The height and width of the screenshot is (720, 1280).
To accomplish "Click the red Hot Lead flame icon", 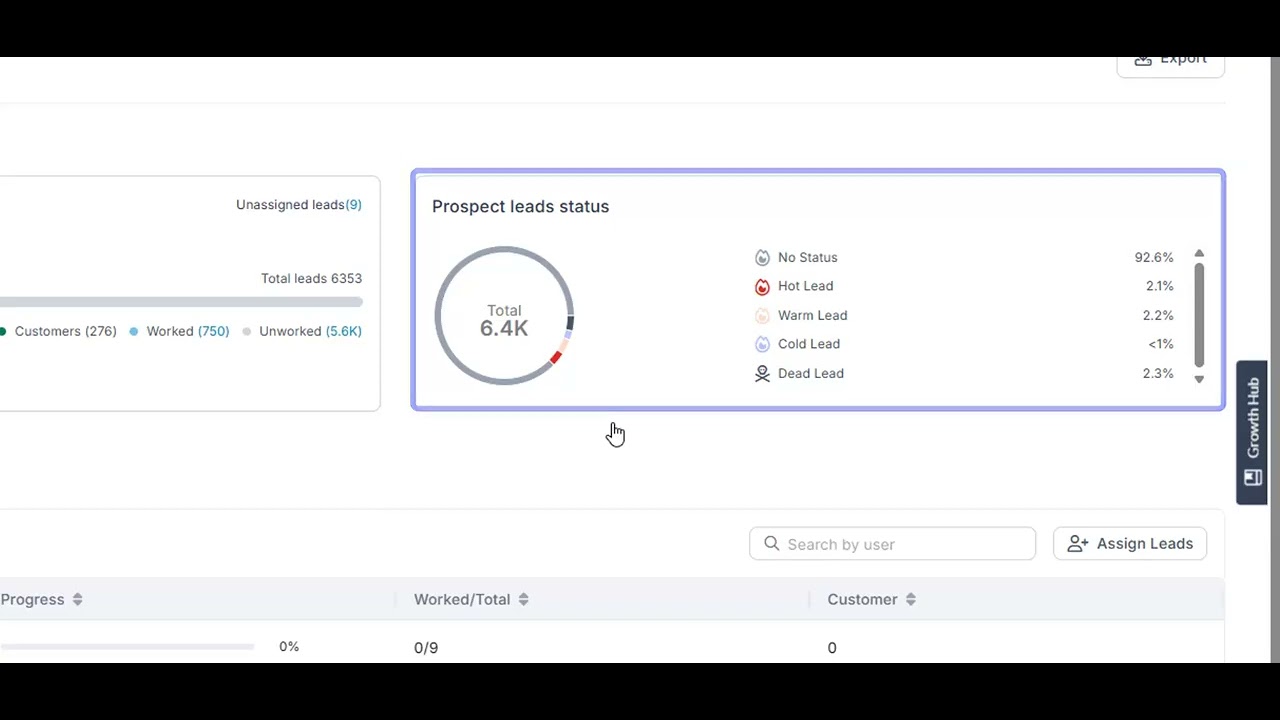I will tap(762, 287).
